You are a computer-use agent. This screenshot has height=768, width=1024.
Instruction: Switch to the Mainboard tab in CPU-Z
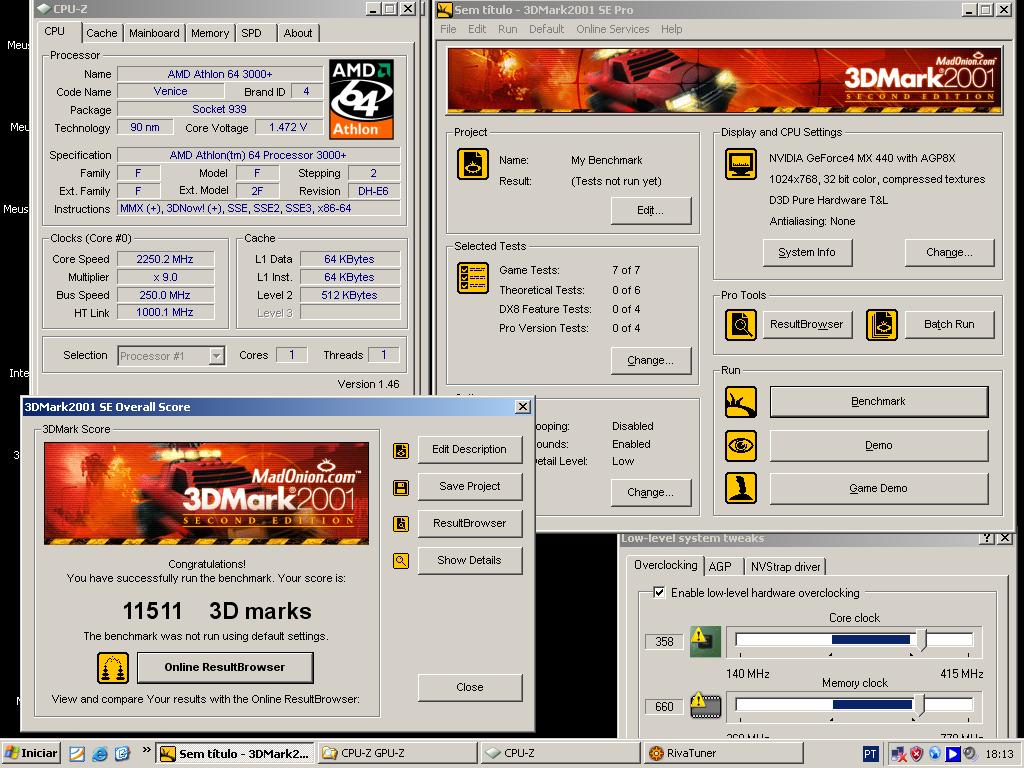pos(154,33)
